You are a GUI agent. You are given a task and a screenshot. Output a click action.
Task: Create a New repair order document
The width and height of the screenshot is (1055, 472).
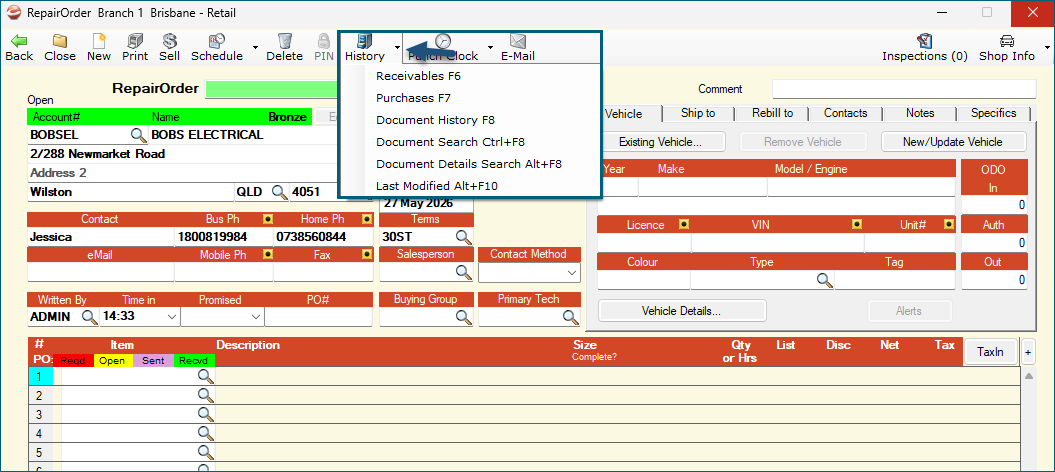pos(99,42)
